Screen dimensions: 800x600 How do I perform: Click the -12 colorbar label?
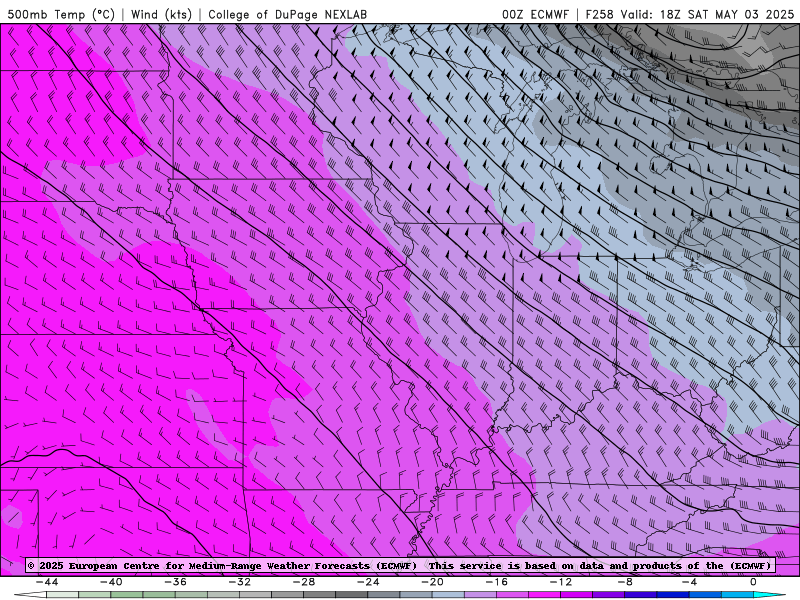pyautogui.click(x=561, y=582)
